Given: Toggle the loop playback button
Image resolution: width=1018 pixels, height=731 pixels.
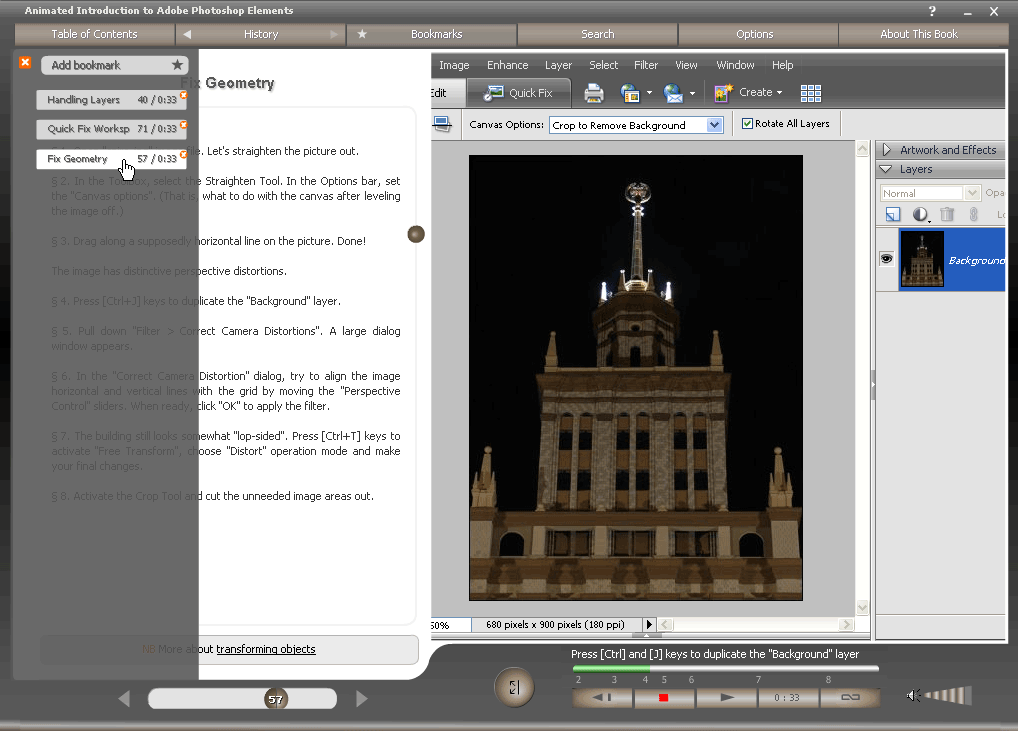Looking at the screenshot, I should click(x=850, y=697).
